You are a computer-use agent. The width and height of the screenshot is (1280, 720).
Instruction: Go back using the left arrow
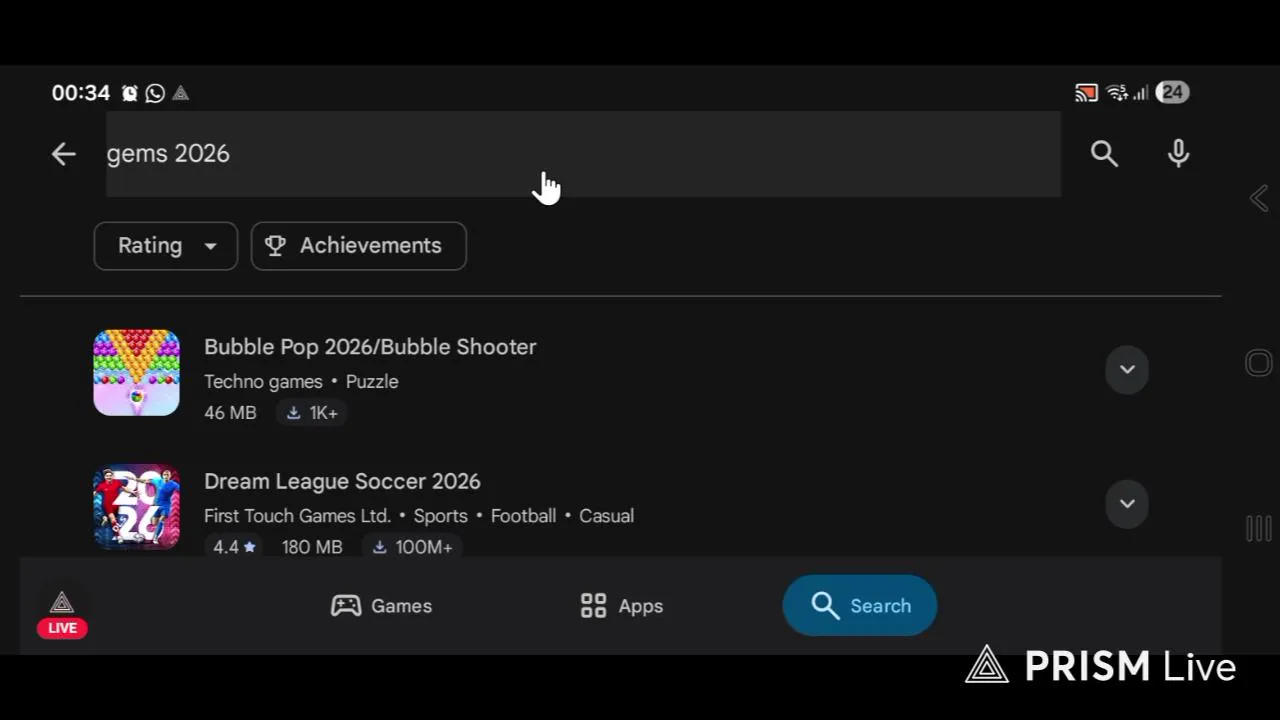(x=63, y=154)
